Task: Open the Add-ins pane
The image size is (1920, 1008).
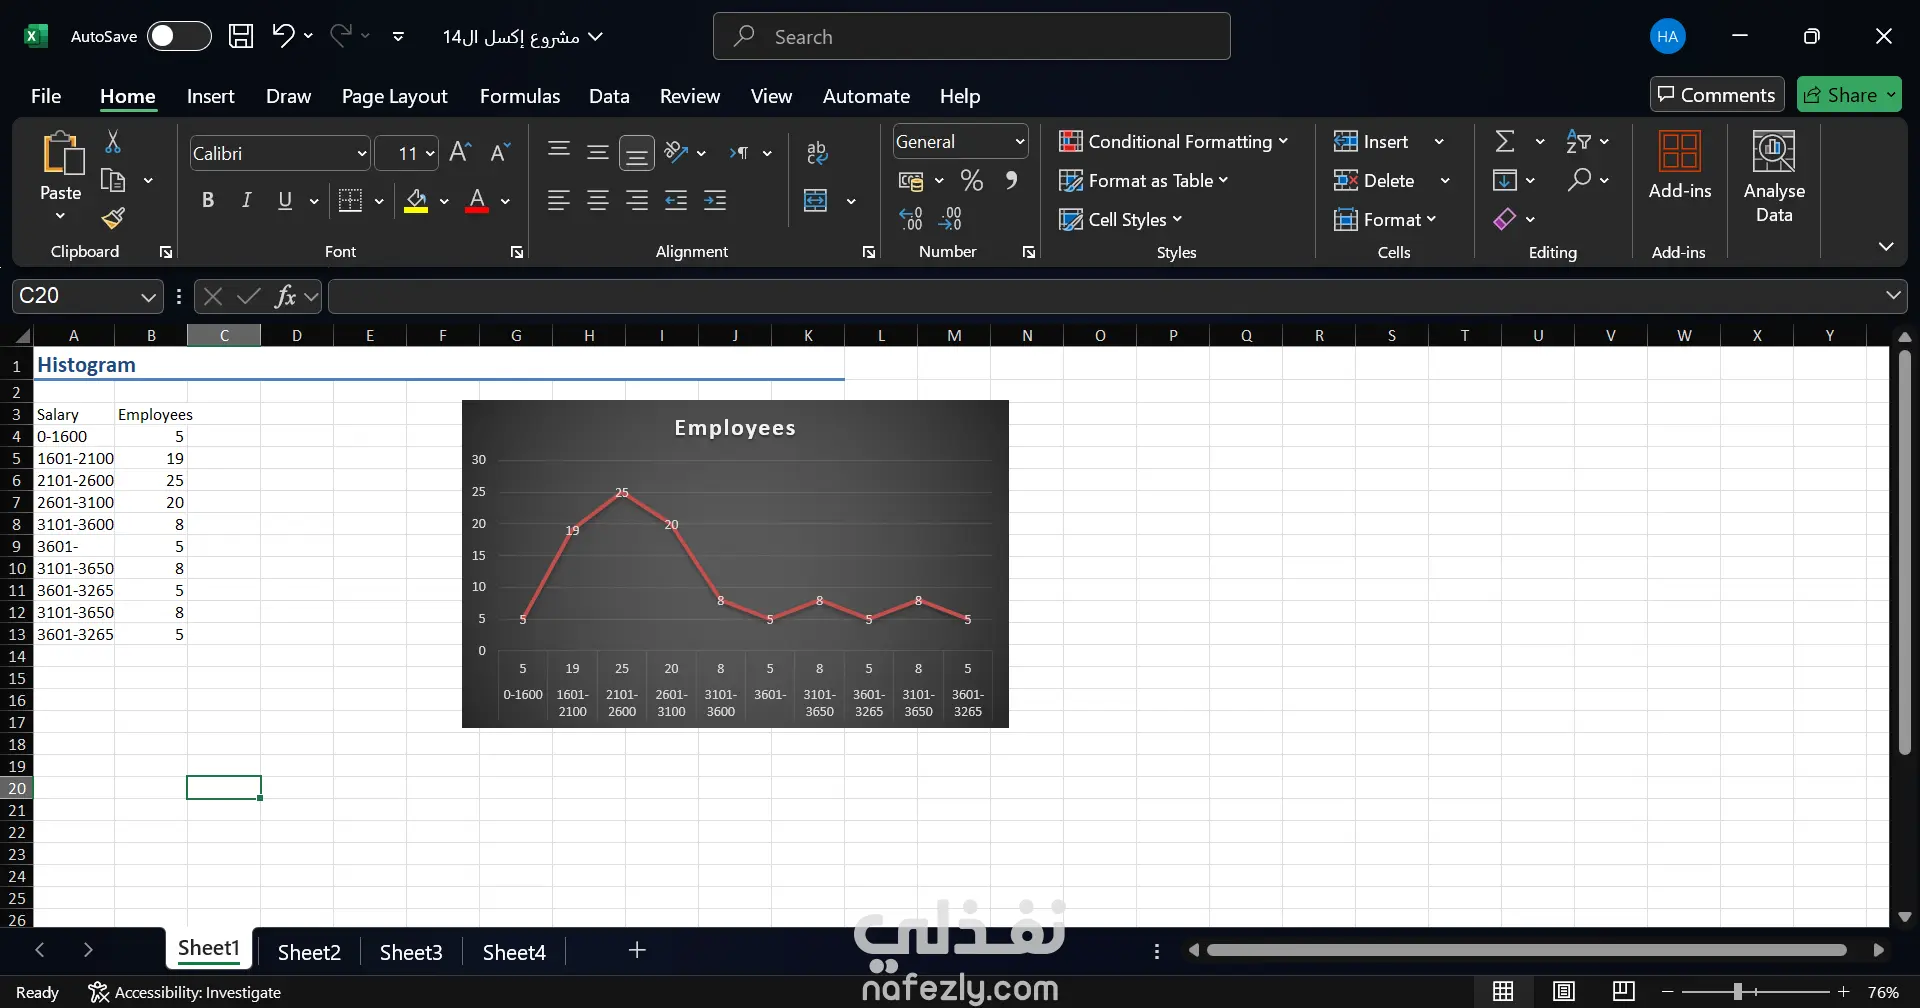Action: [x=1680, y=166]
